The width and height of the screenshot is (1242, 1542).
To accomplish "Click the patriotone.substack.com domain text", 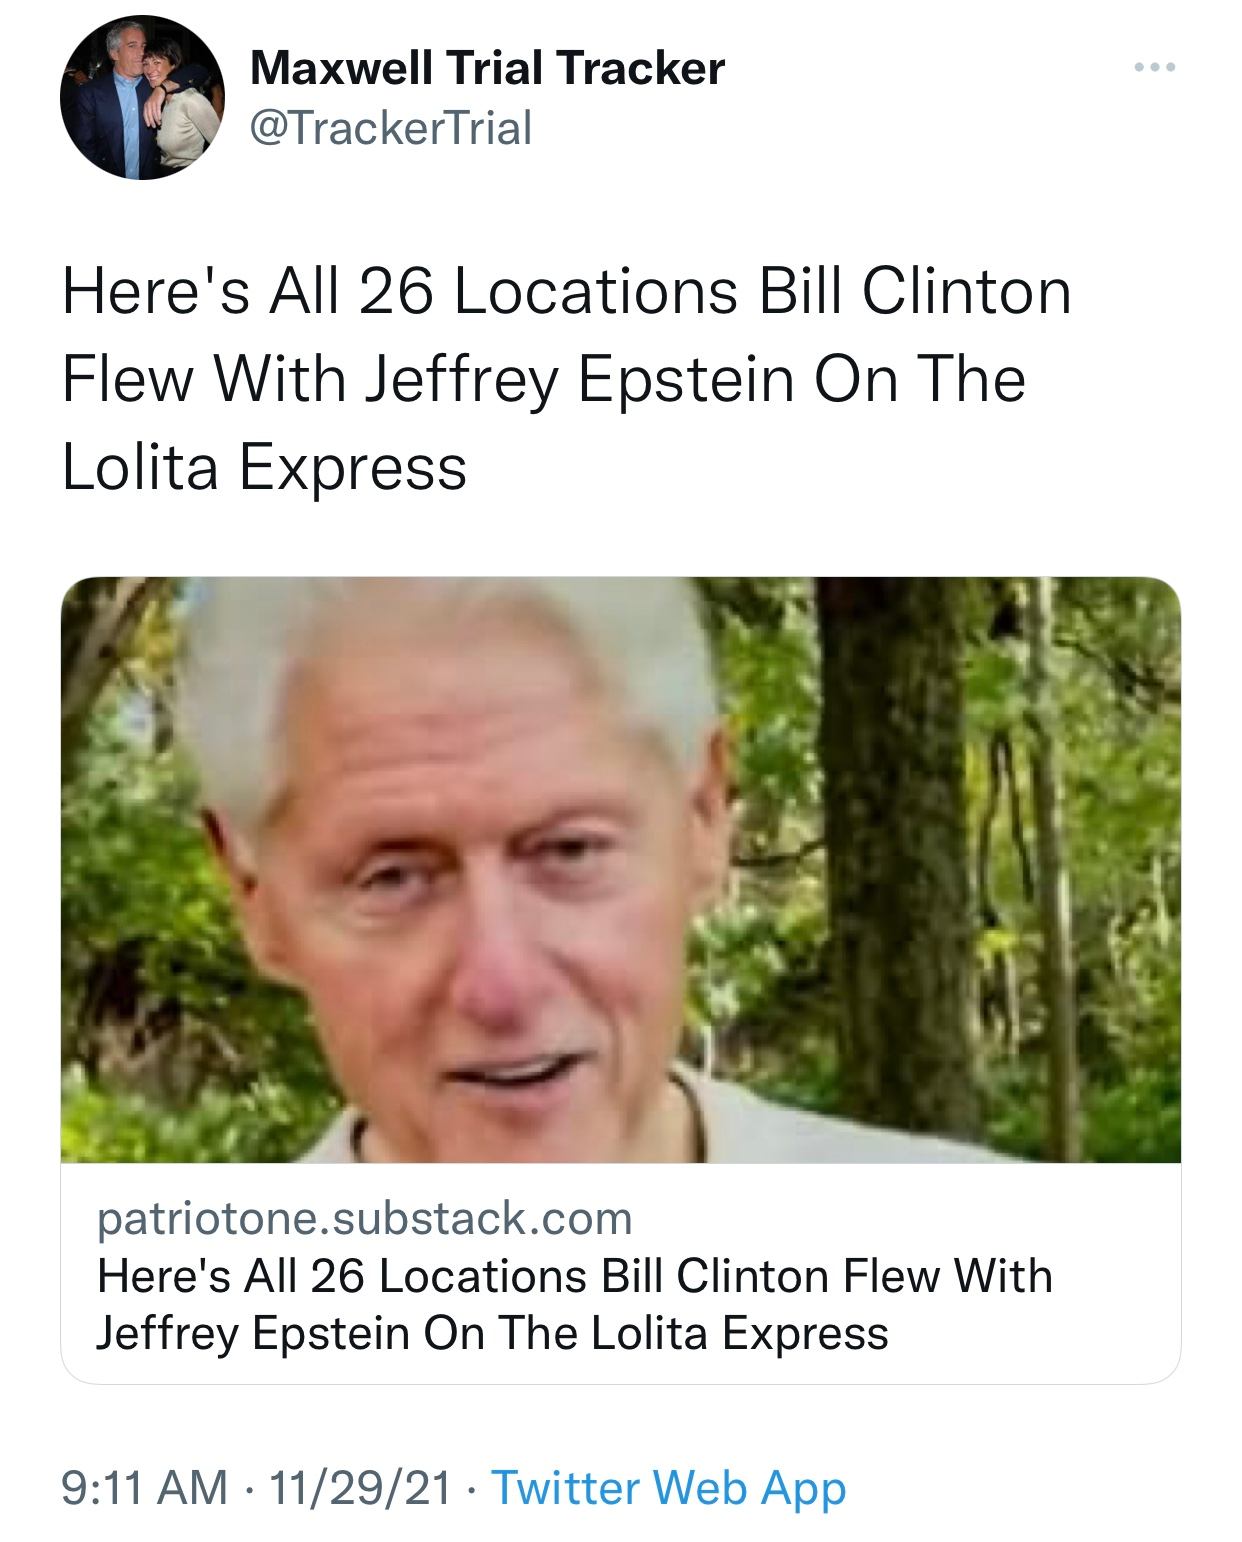I will (365, 1219).
